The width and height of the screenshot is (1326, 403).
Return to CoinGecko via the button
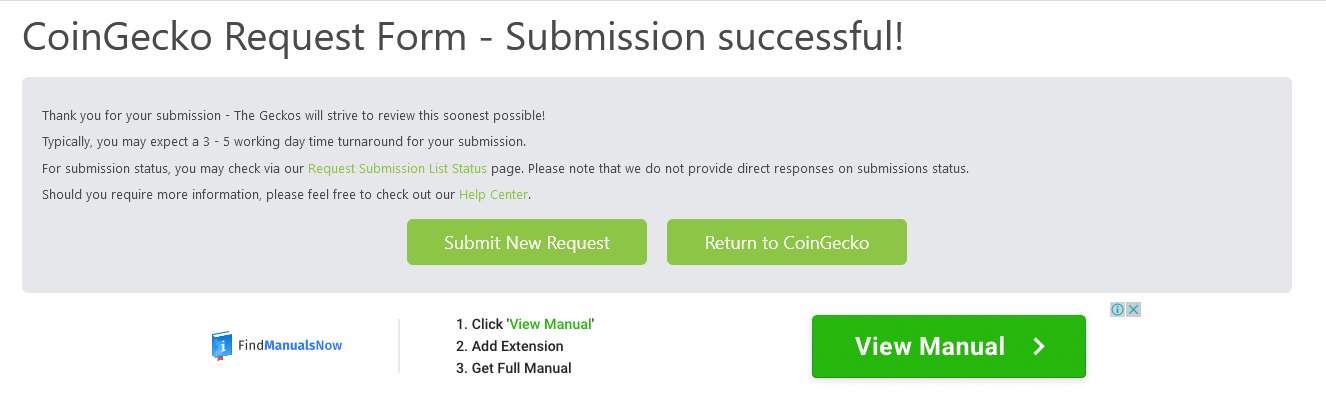787,242
